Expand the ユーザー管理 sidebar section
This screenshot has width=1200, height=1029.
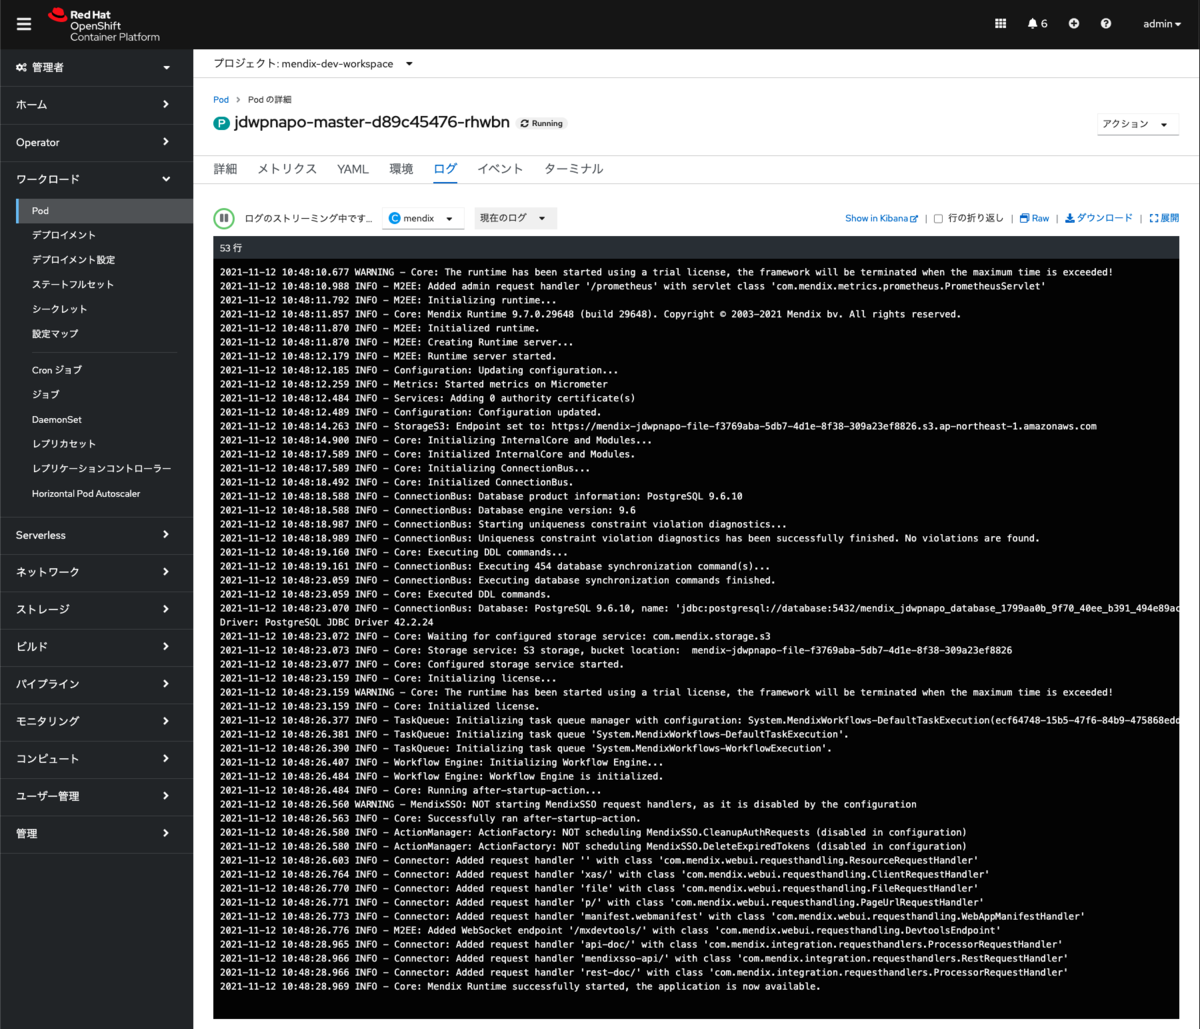tap(96, 796)
